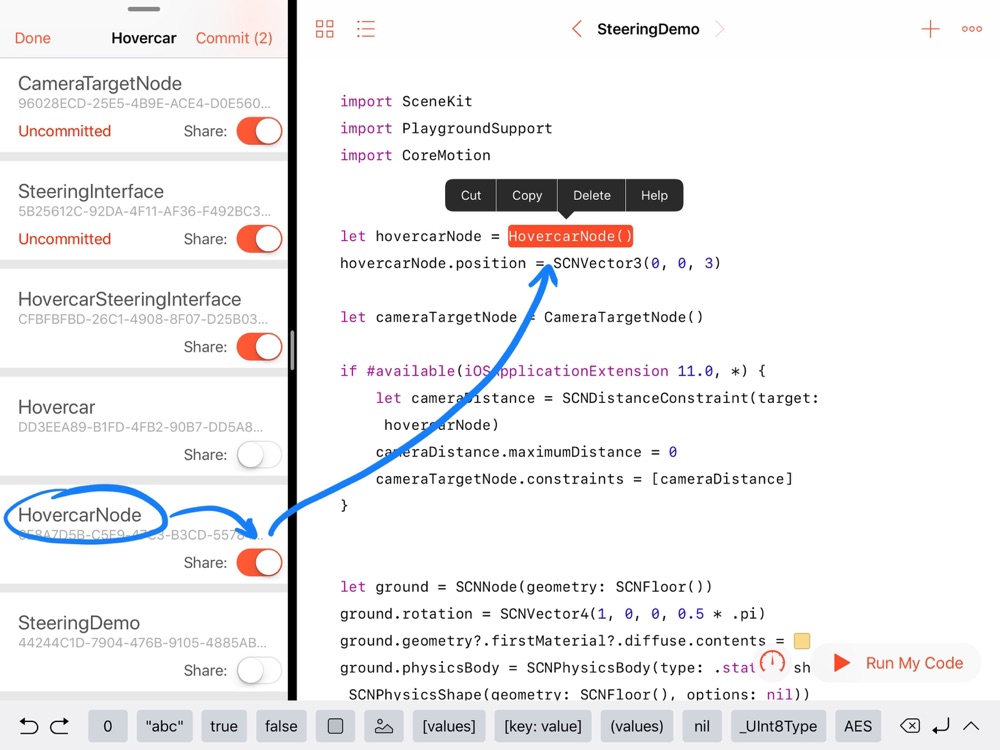1000x750 pixels.
Task: Place cursor on import CoreMotion line
Action: pos(415,156)
